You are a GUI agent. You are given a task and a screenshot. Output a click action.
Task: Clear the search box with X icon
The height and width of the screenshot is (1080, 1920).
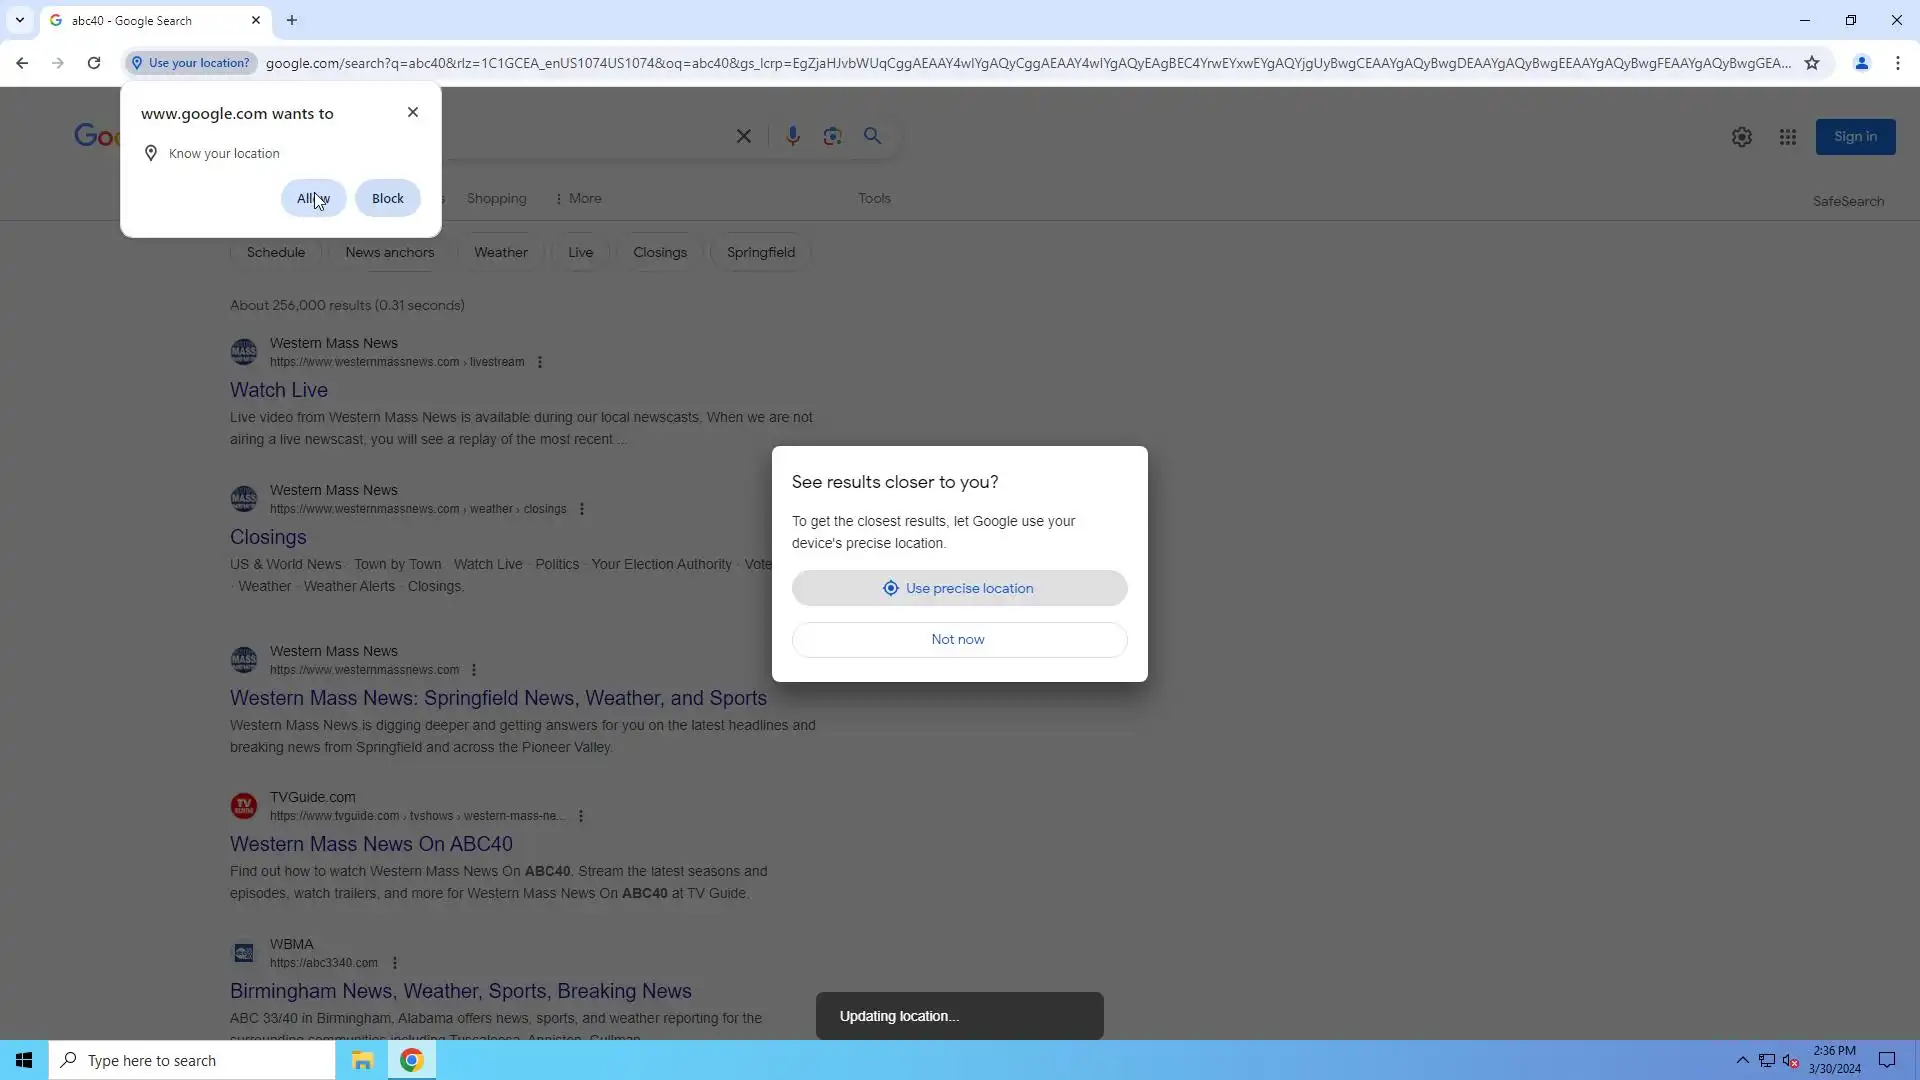pyautogui.click(x=743, y=136)
